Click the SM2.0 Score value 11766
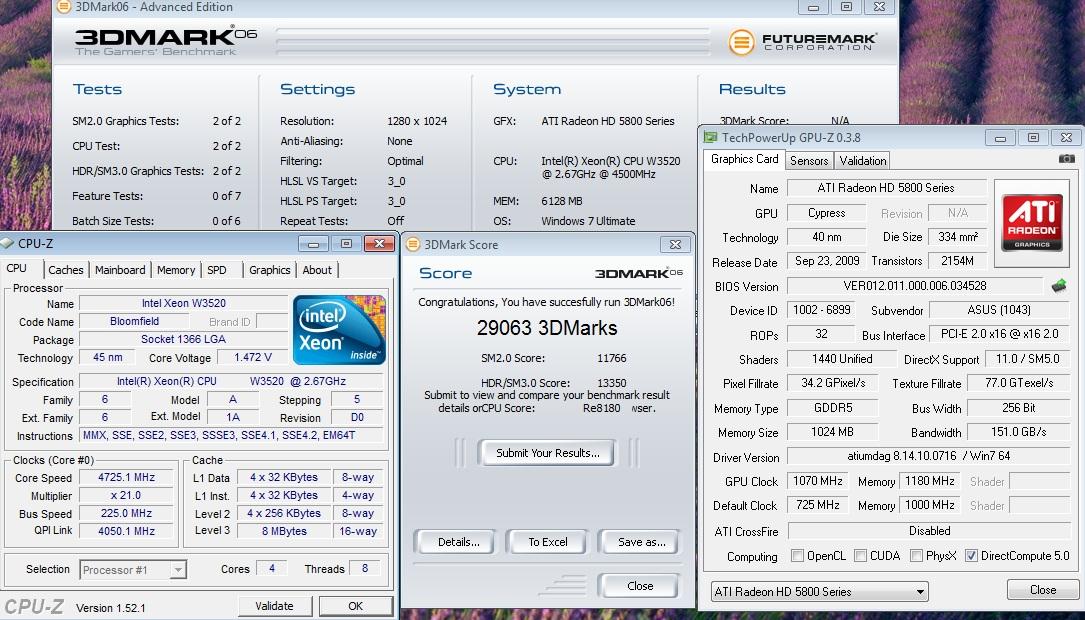1085x620 pixels. (612, 358)
